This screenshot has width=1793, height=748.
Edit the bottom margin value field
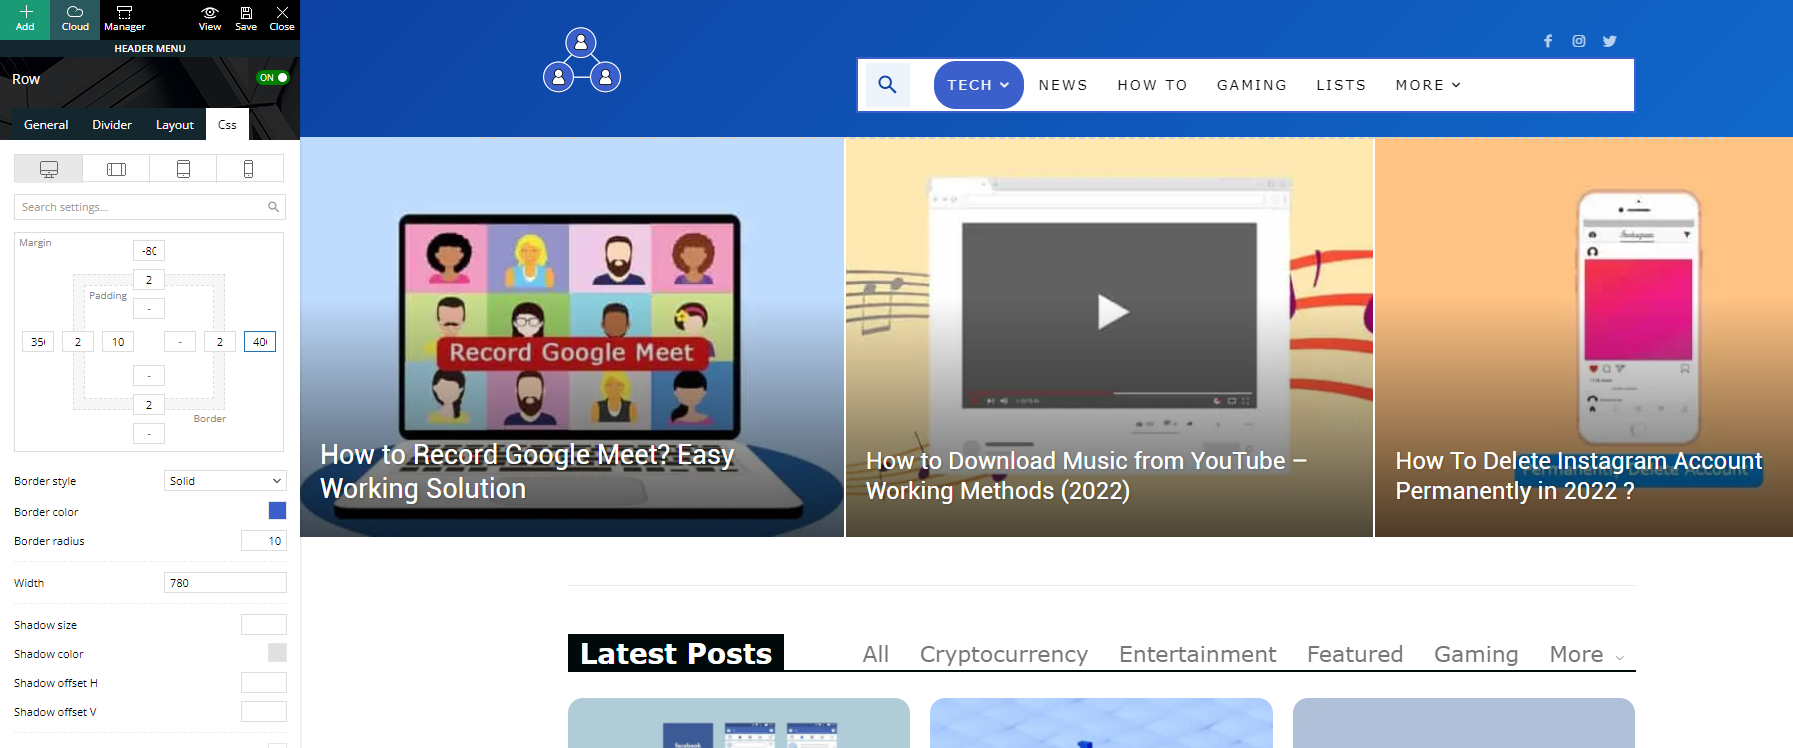[x=149, y=434]
